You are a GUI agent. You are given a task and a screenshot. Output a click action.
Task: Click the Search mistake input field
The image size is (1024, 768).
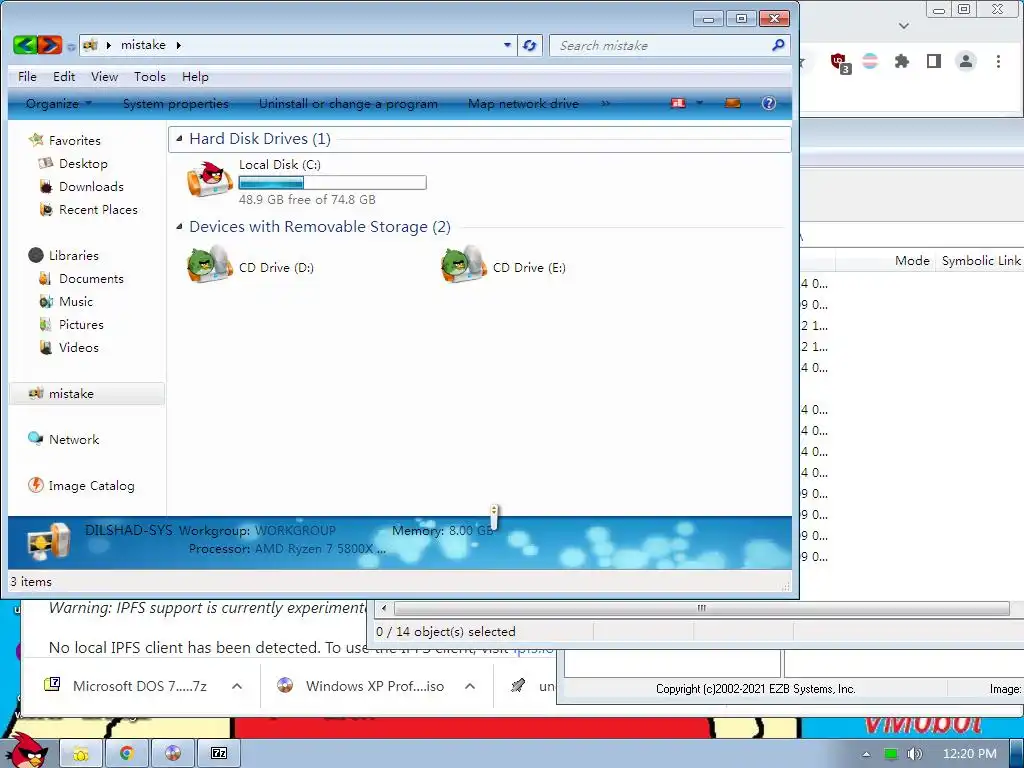[660, 45]
